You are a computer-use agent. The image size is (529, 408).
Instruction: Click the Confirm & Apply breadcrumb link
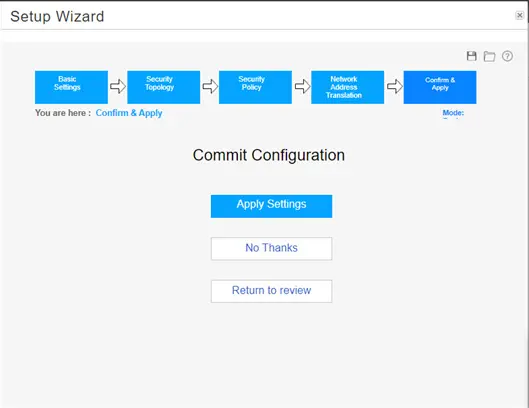[x=129, y=113]
